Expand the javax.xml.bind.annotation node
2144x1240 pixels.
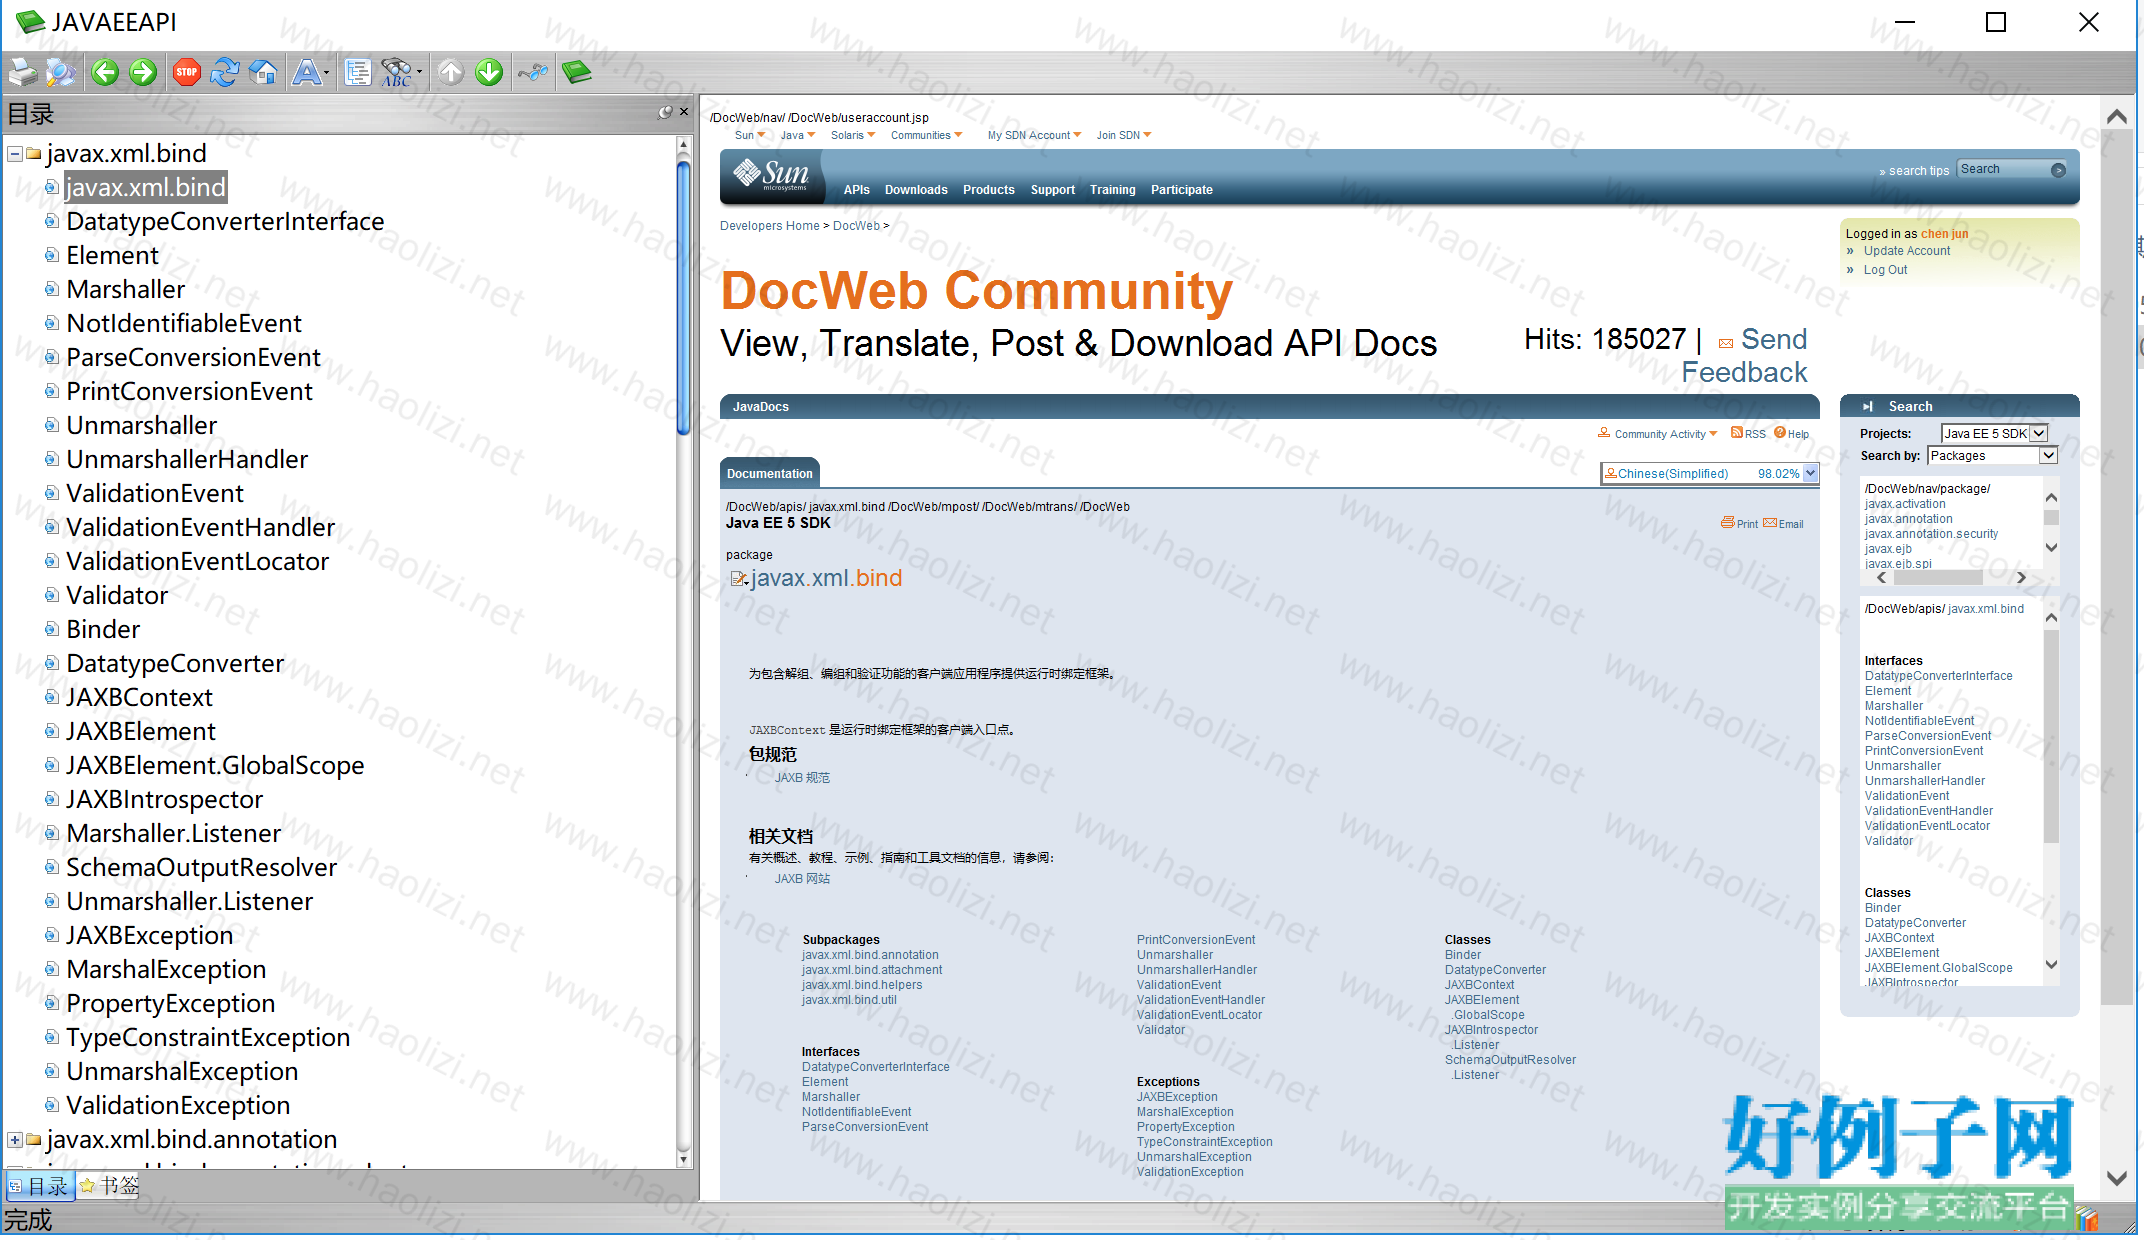15,1140
